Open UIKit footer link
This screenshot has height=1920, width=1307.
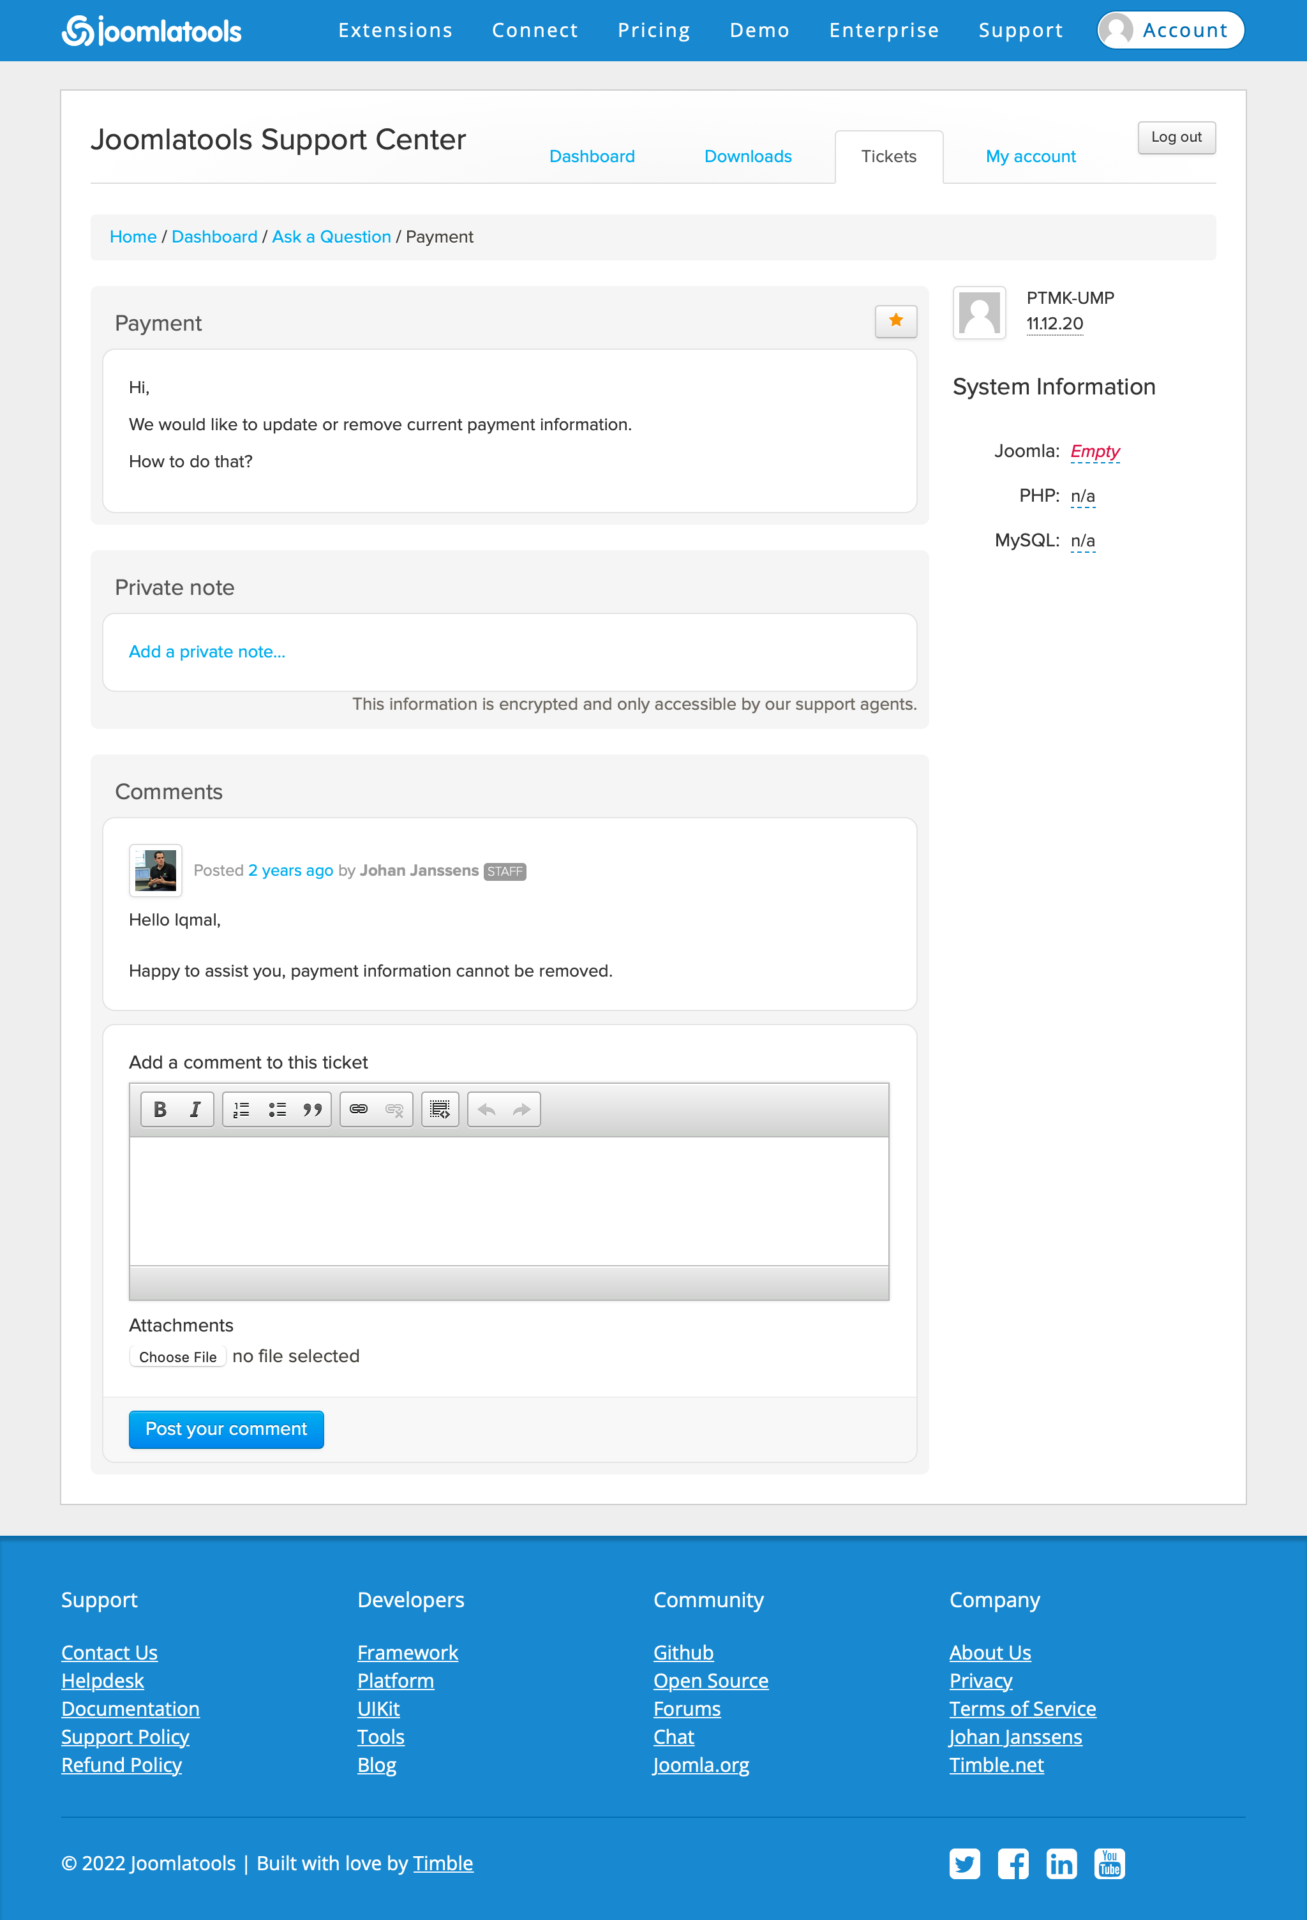click(379, 1709)
